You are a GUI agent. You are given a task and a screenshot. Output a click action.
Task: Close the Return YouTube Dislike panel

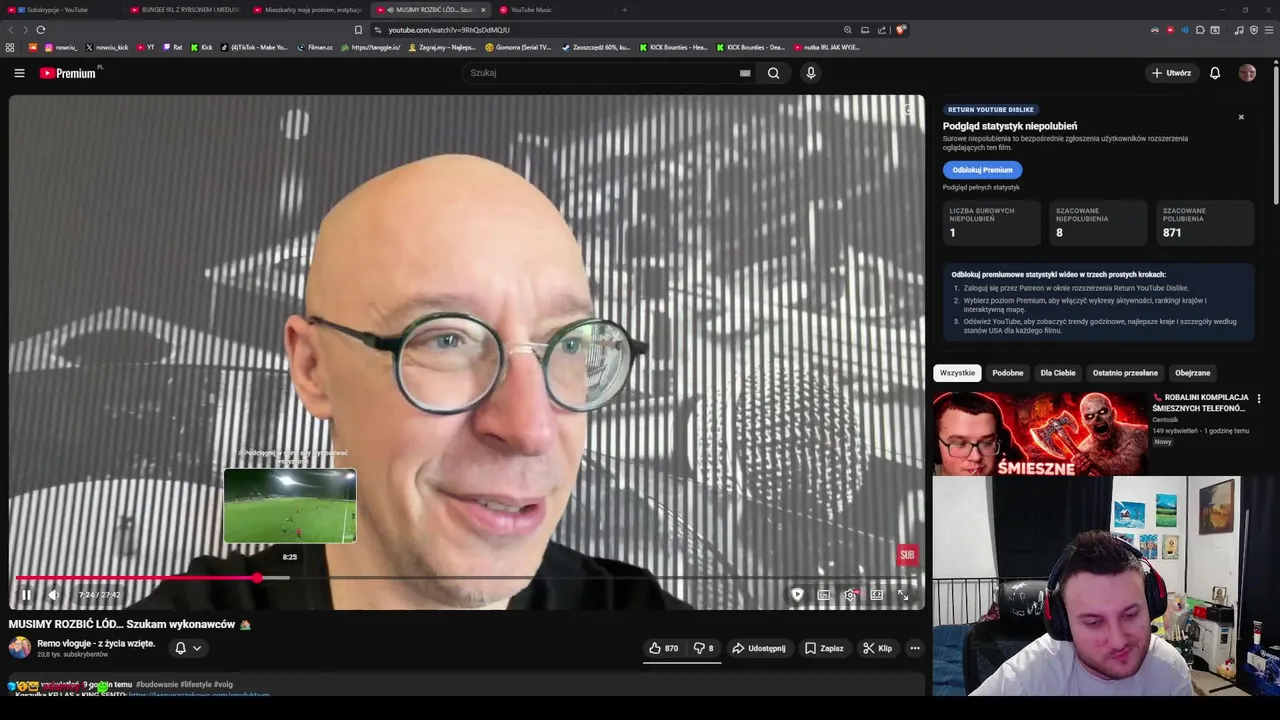click(1241, 117)
